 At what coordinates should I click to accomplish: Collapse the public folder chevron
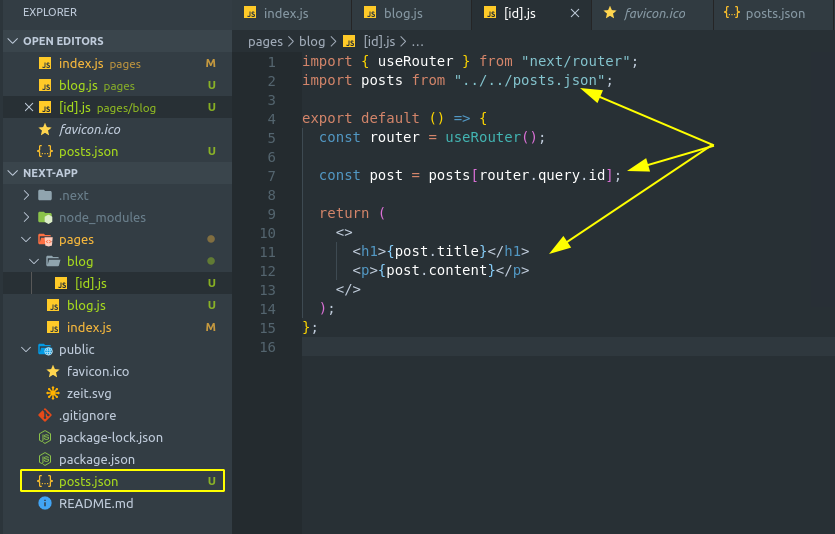point(26,349)
